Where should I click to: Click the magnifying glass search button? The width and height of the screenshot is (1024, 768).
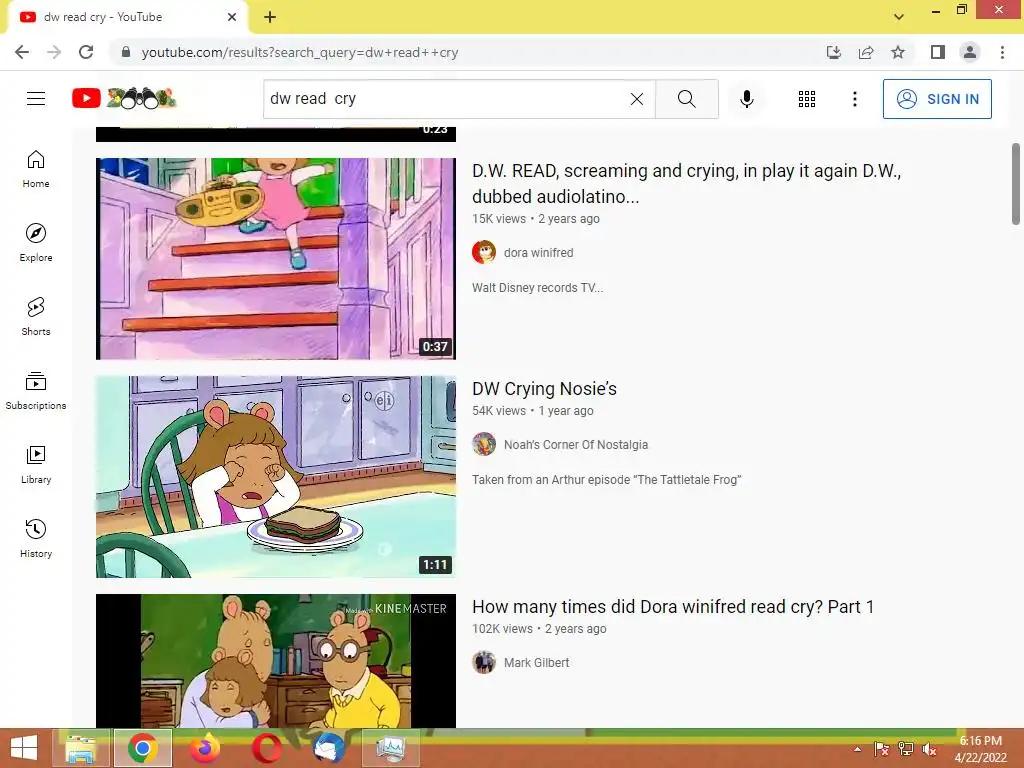(x=686, y=99)
